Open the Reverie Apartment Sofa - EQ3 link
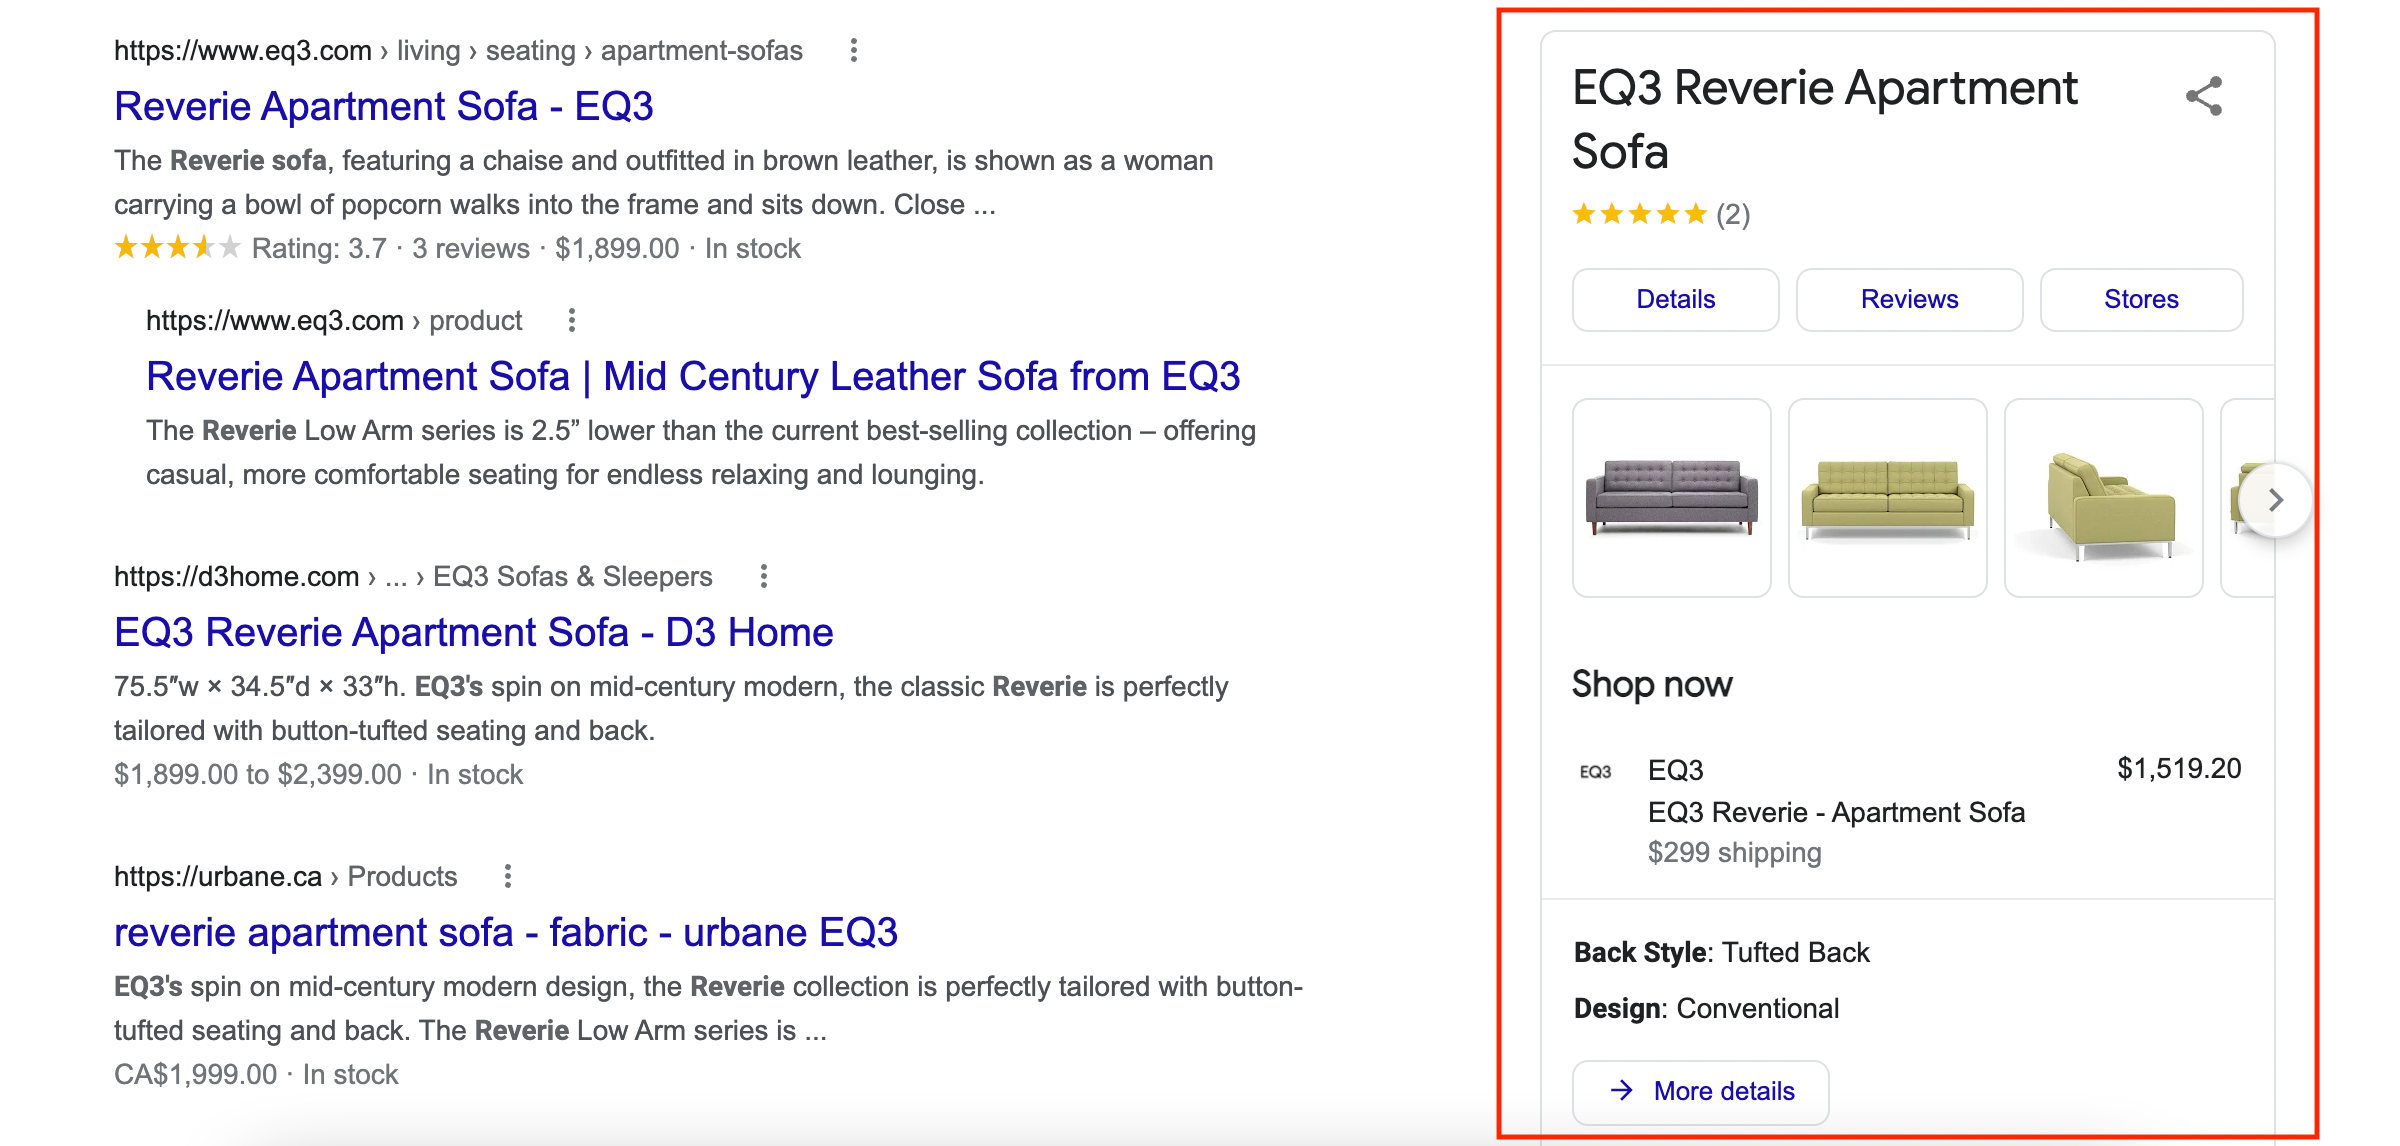 [x=384, y=106]
